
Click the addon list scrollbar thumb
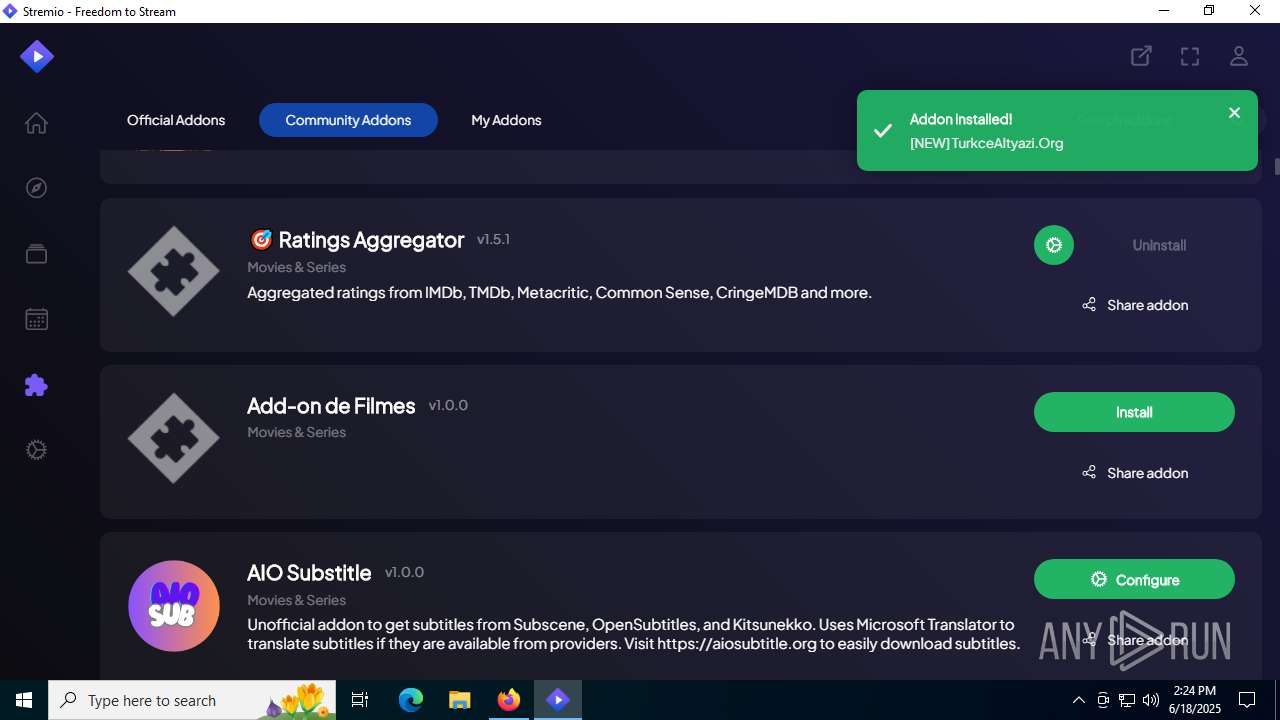pyautogui.click(x=1276, y=166)
